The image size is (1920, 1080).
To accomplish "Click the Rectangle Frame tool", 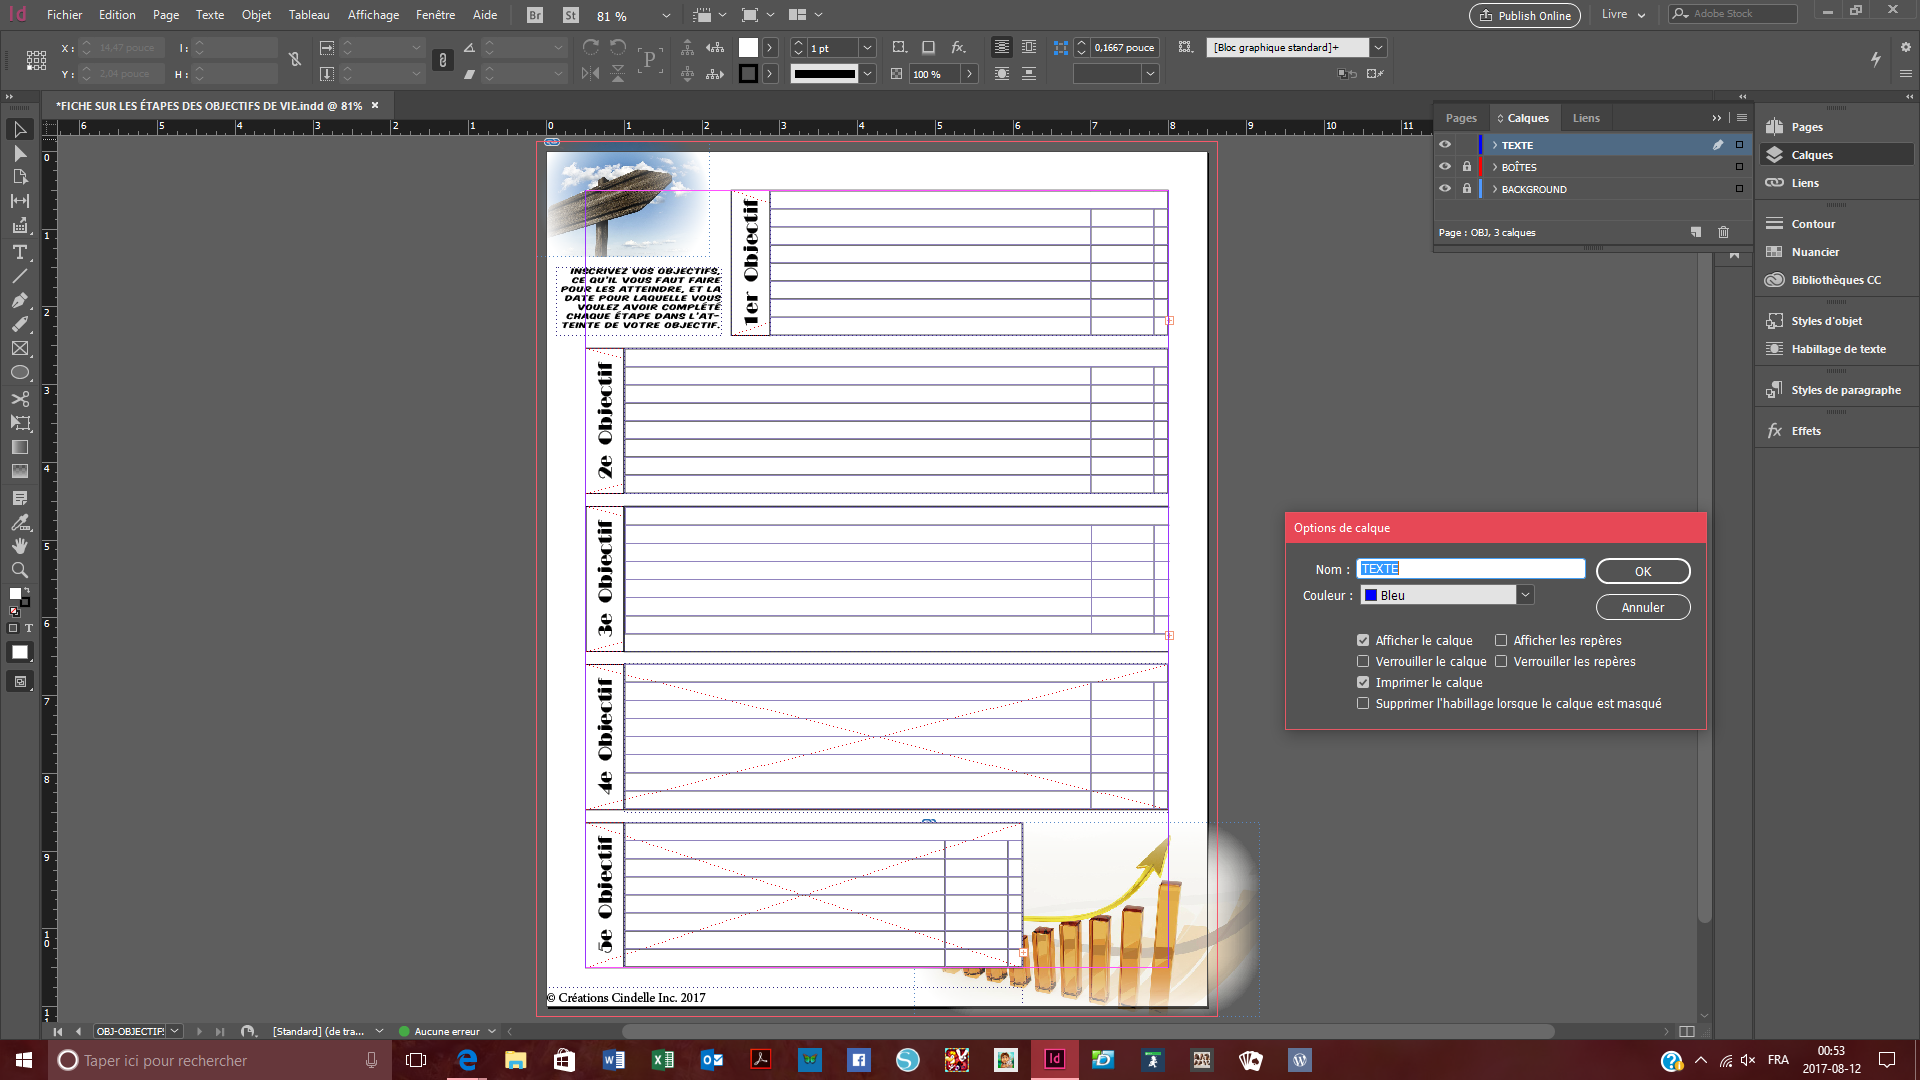I will point(20,348).
